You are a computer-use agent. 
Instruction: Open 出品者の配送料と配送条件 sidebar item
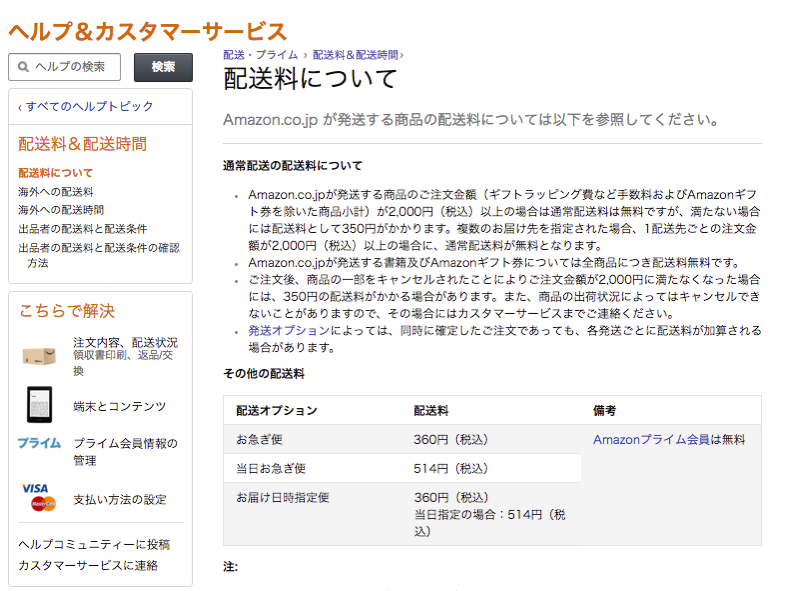click(x=83, y=229)
